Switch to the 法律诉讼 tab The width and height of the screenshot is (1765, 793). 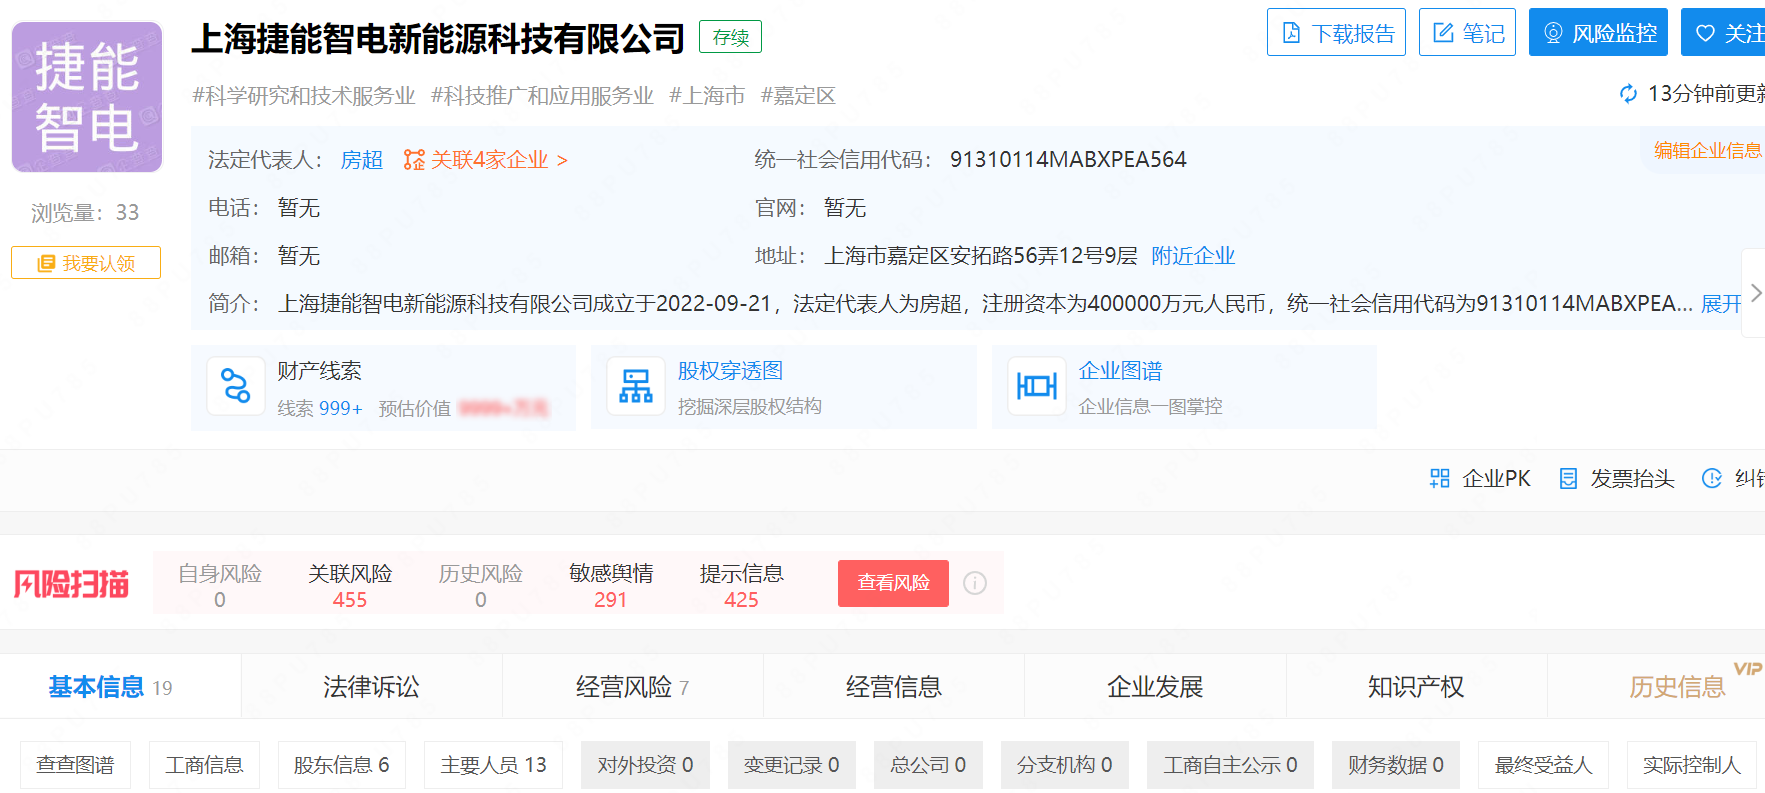(371, 687)
